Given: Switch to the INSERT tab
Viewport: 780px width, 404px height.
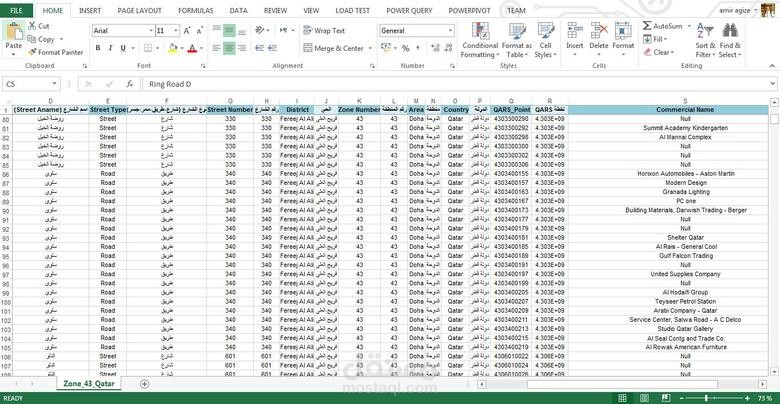Looking at the screenshot, I should tap(90, 10).
